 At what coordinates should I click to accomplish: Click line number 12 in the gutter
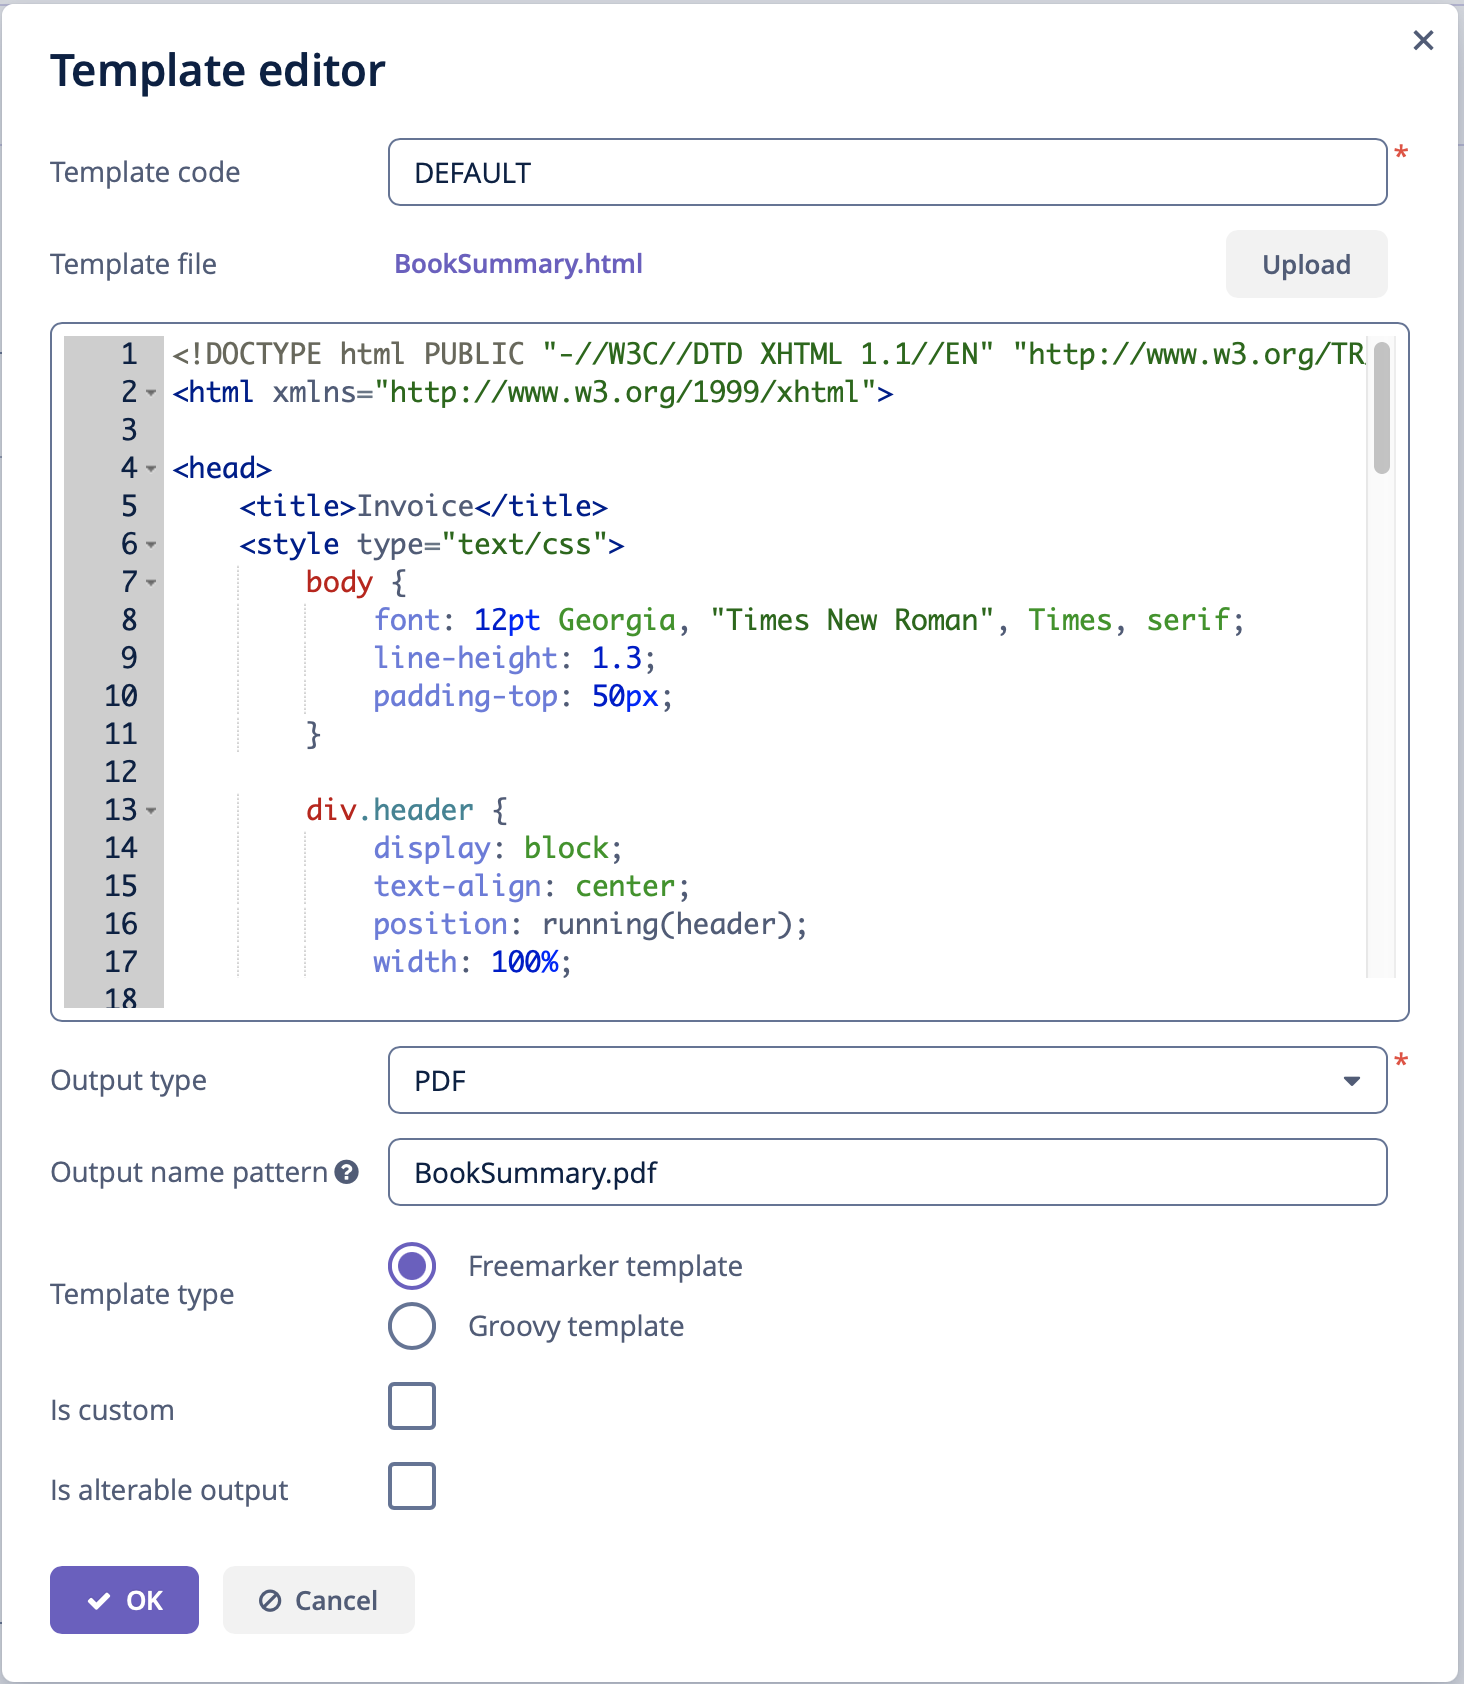(121, 772)
